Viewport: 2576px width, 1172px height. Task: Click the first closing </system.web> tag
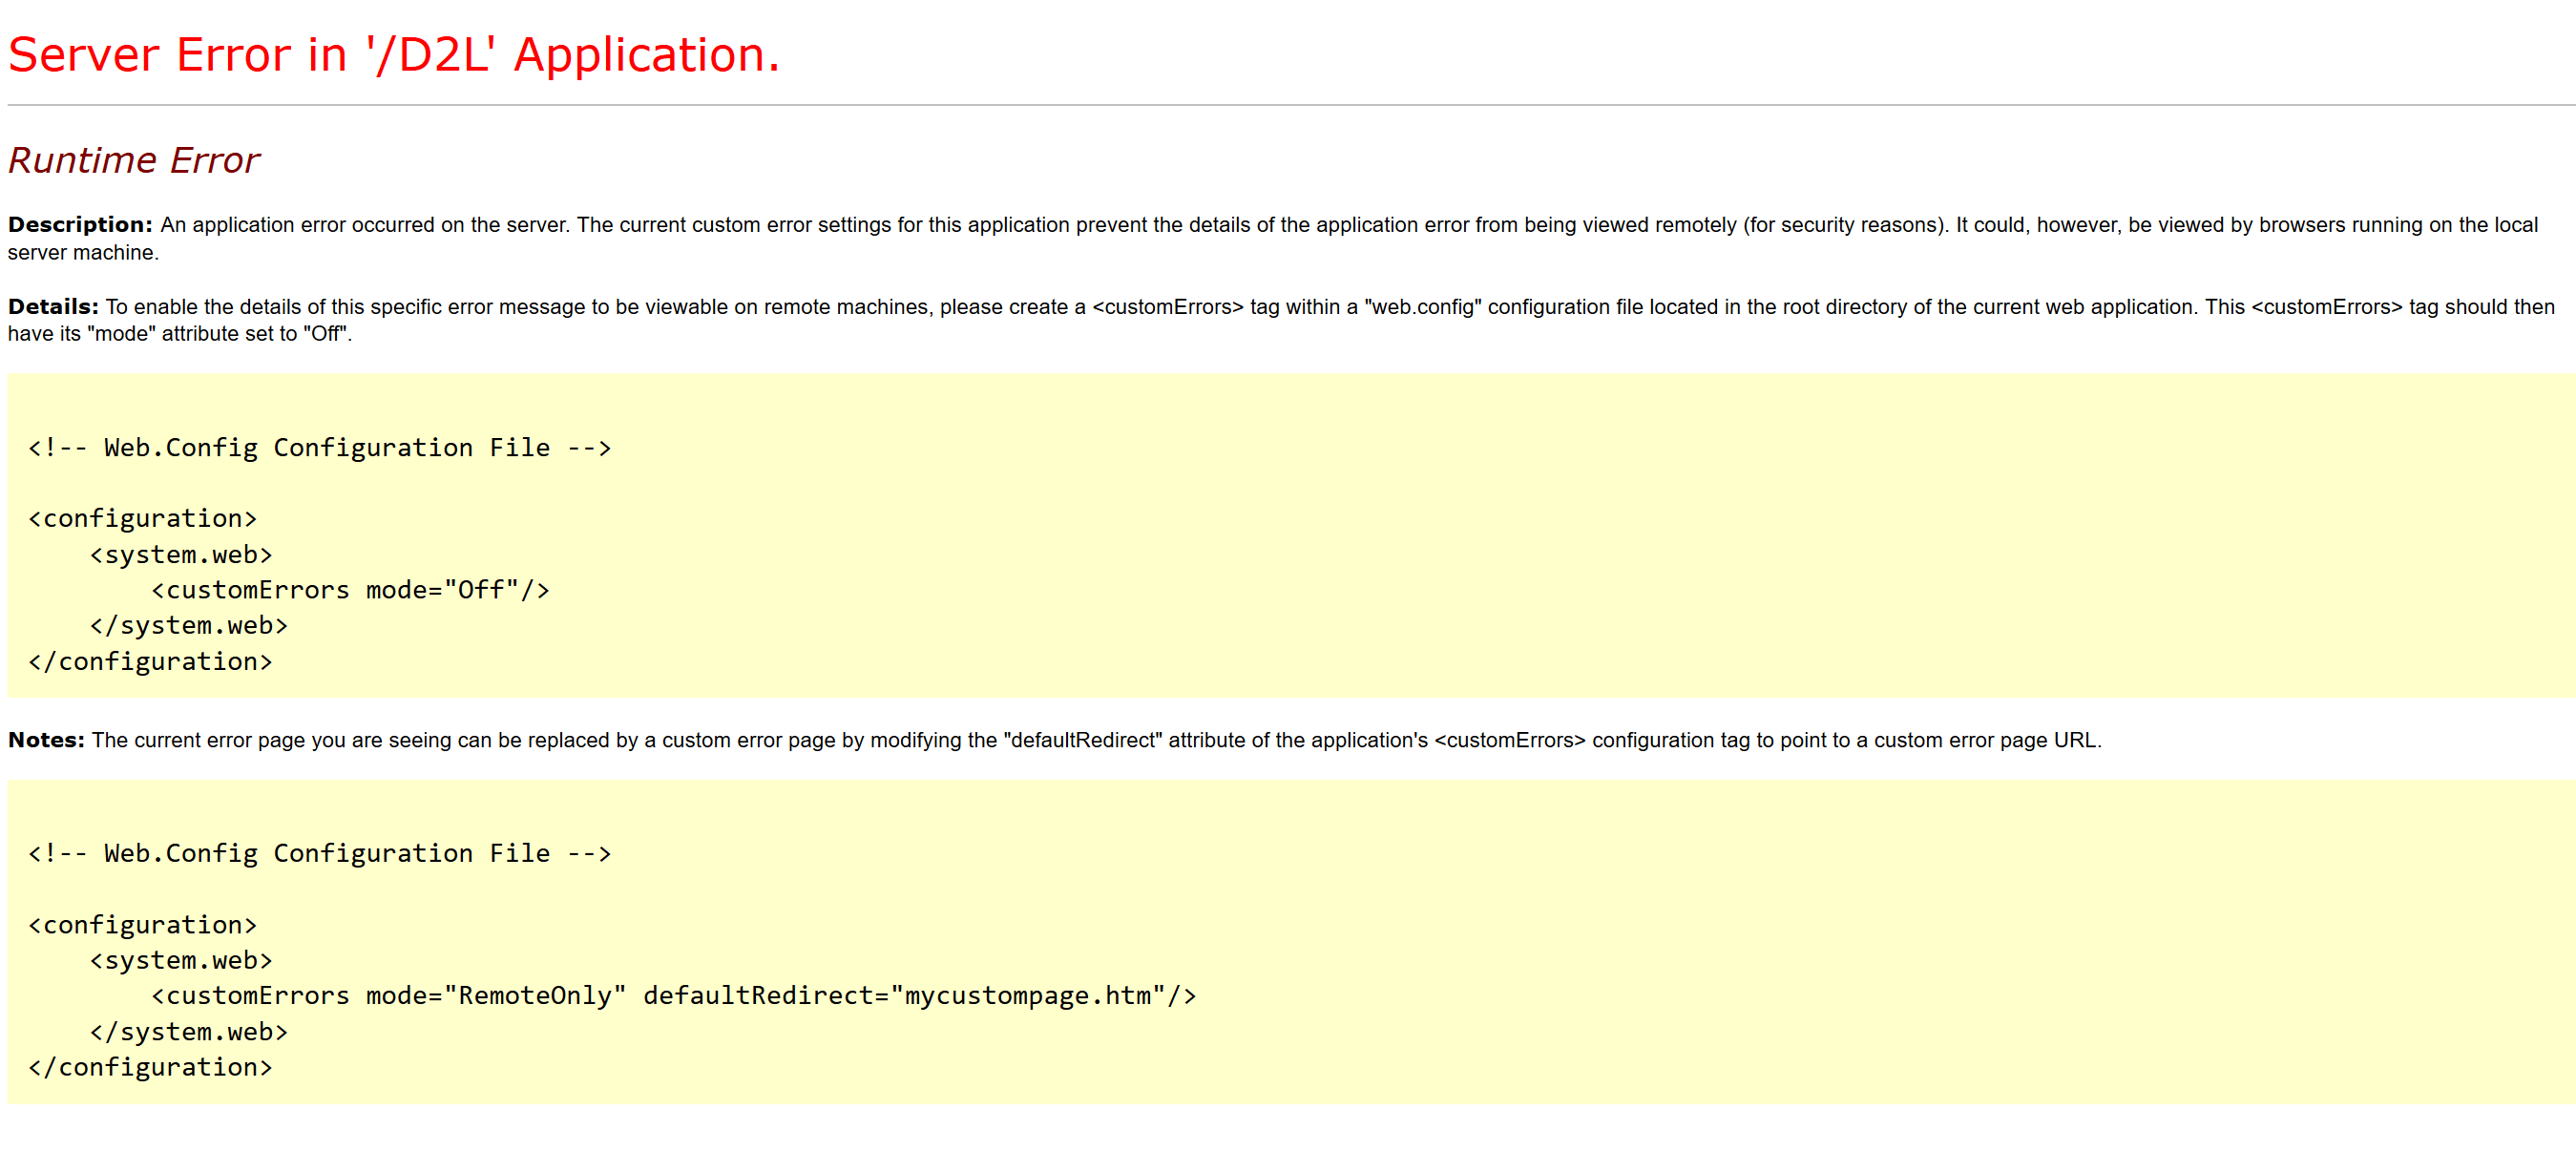click(188, 625)
